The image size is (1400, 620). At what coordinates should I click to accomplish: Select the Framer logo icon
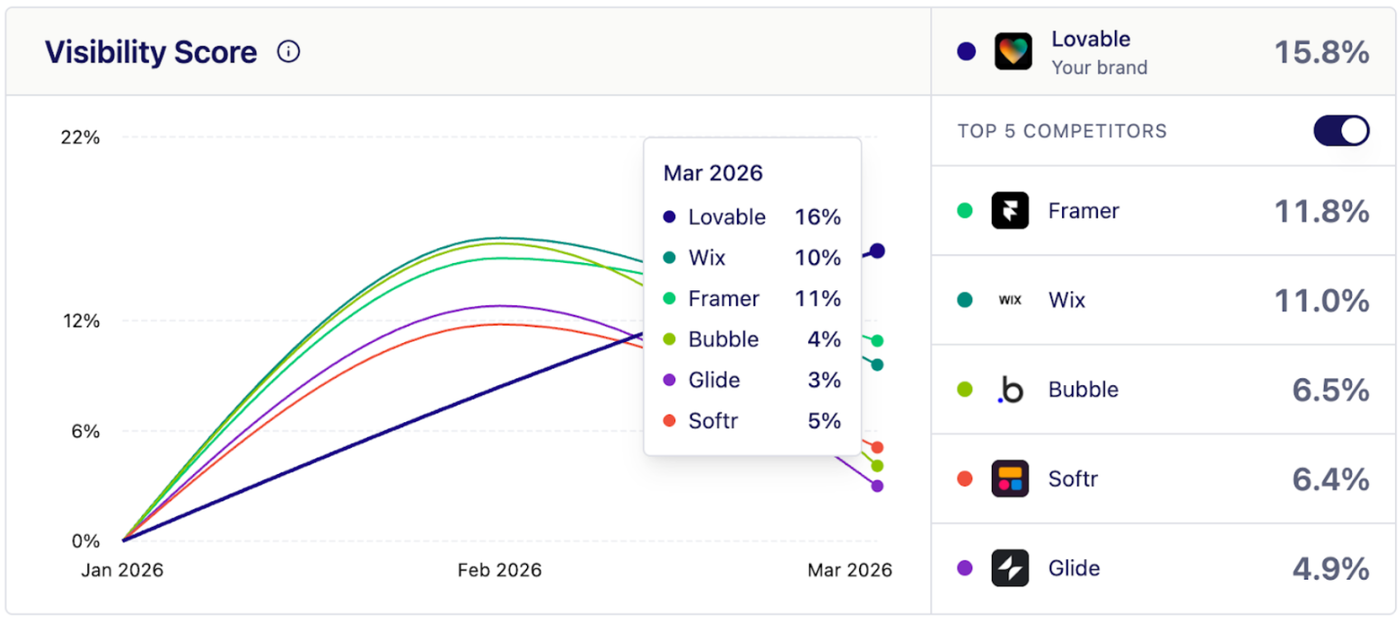(x=1012, y=211)
